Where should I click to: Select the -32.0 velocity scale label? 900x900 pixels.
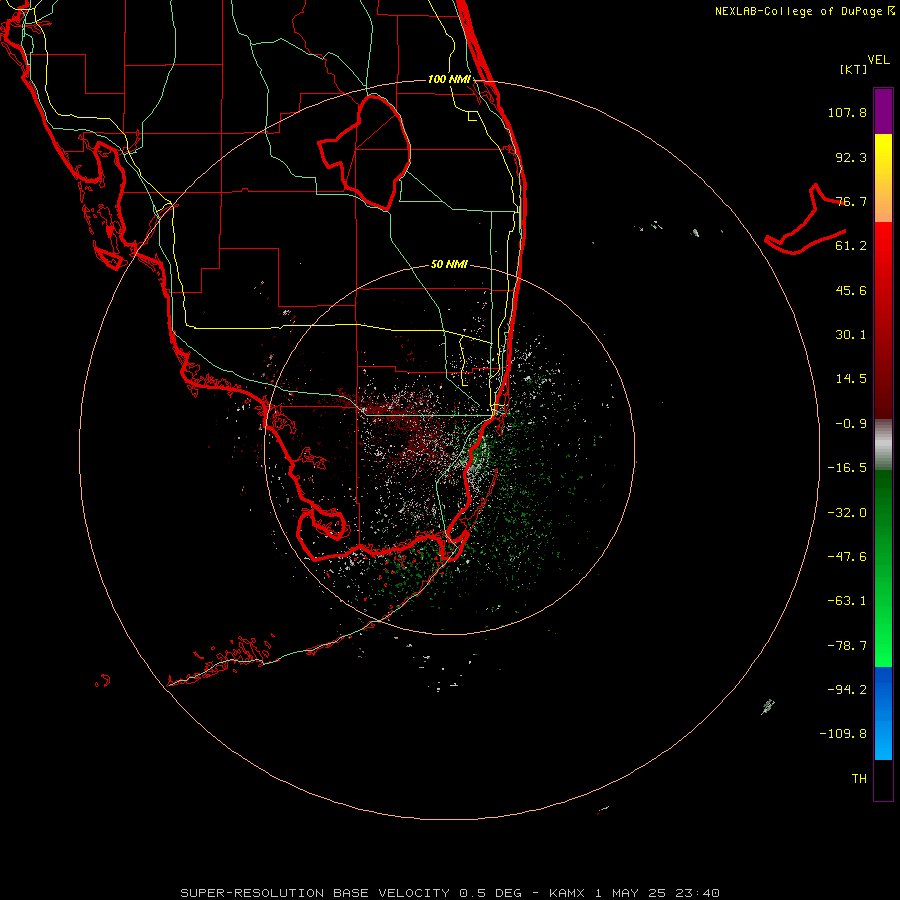point(847,513)
